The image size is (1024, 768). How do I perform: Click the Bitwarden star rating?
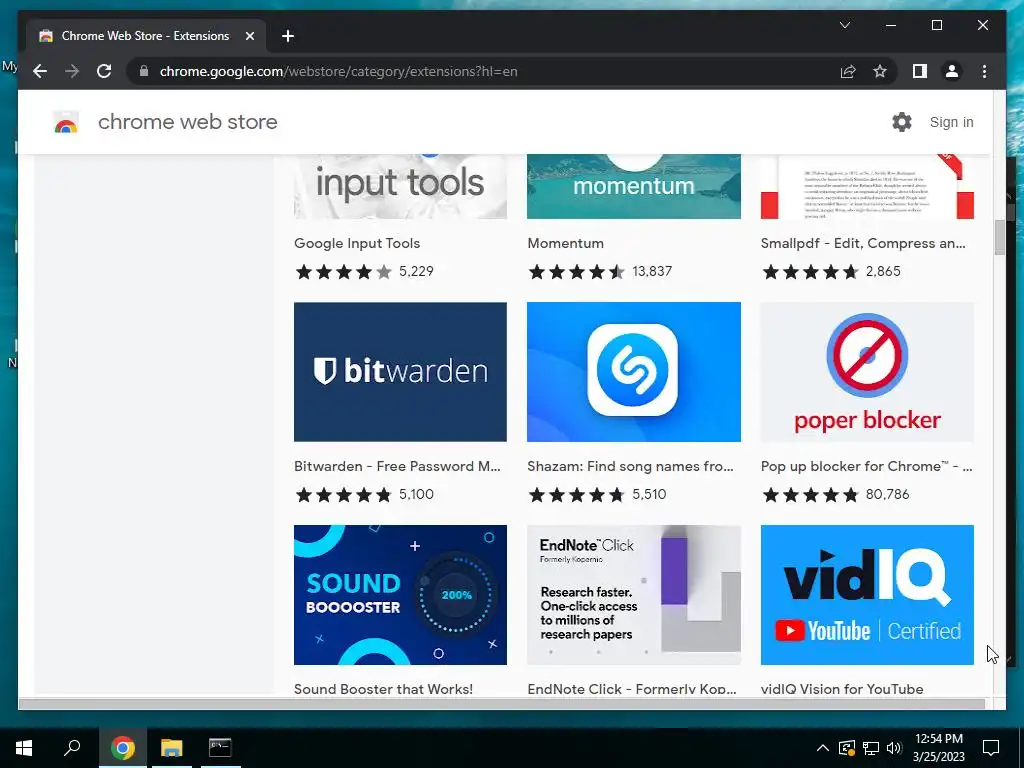tap(344, 494)
